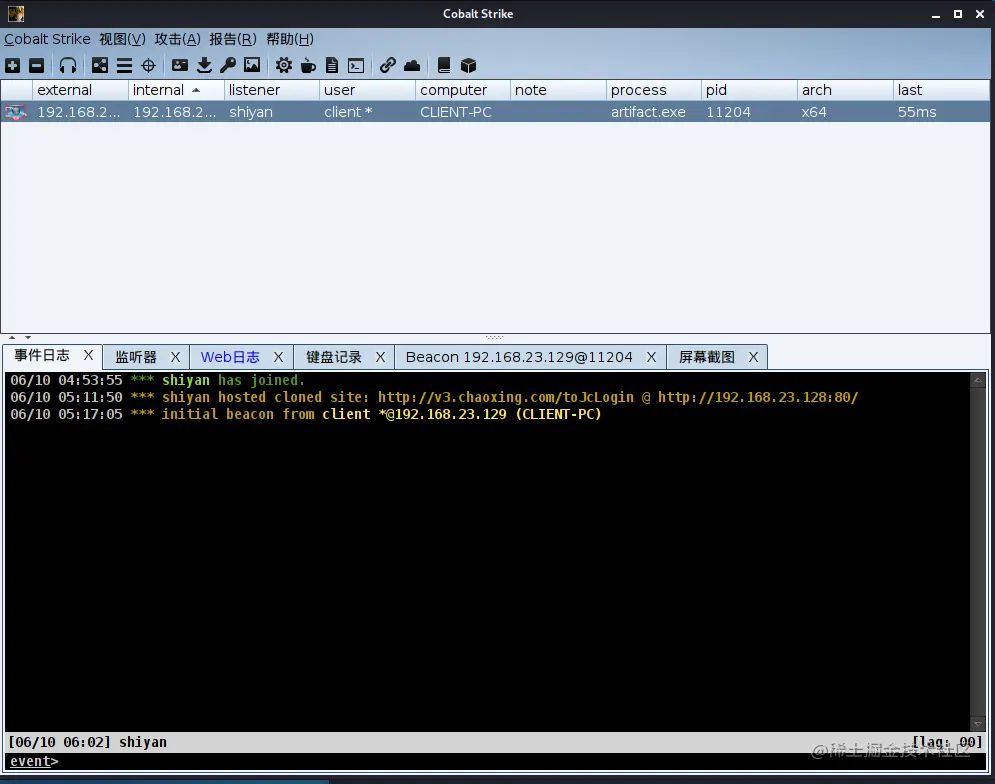
Task: Click the document Office macro icon
Action: (x=332, y=65)
